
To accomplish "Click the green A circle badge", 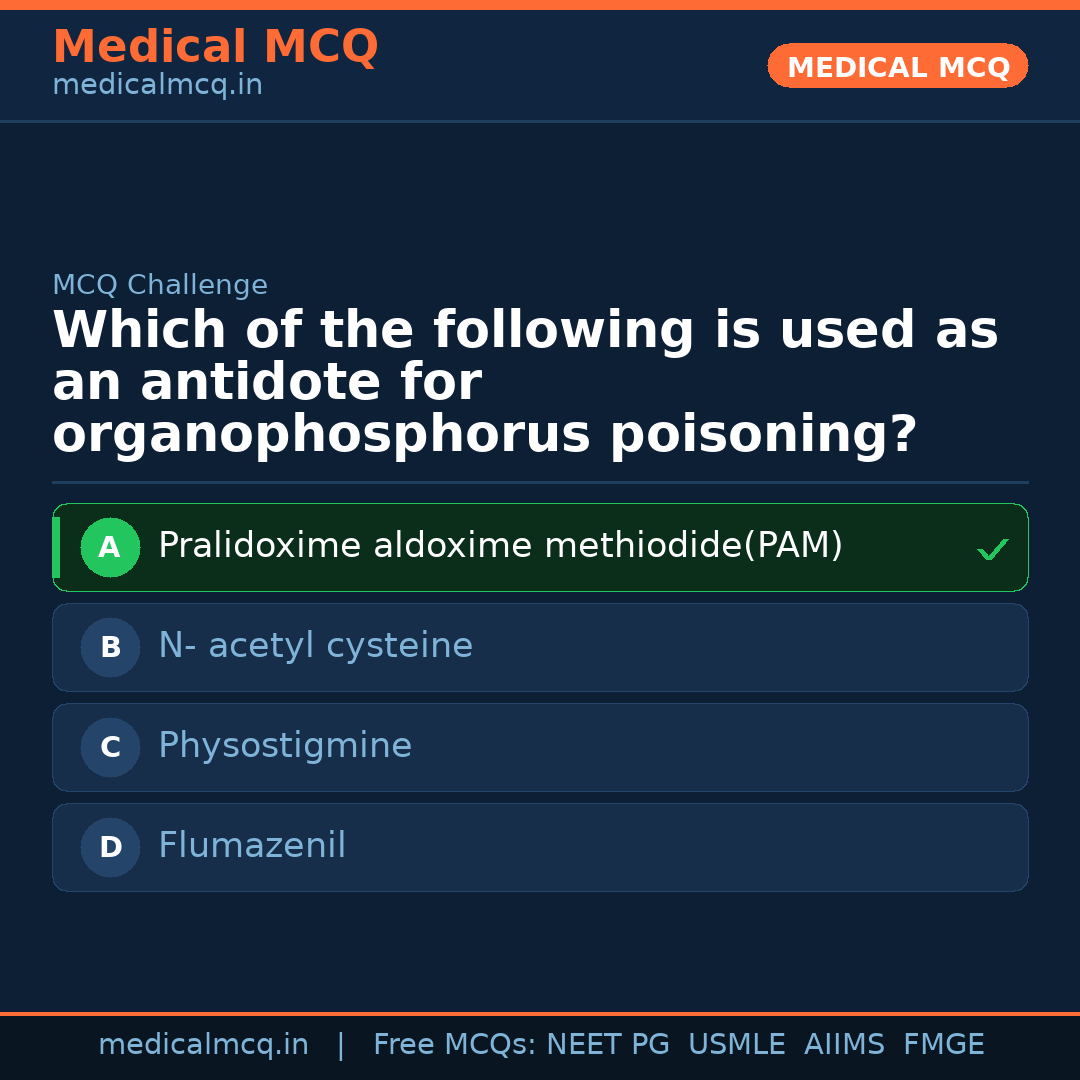I will (110, 547).
